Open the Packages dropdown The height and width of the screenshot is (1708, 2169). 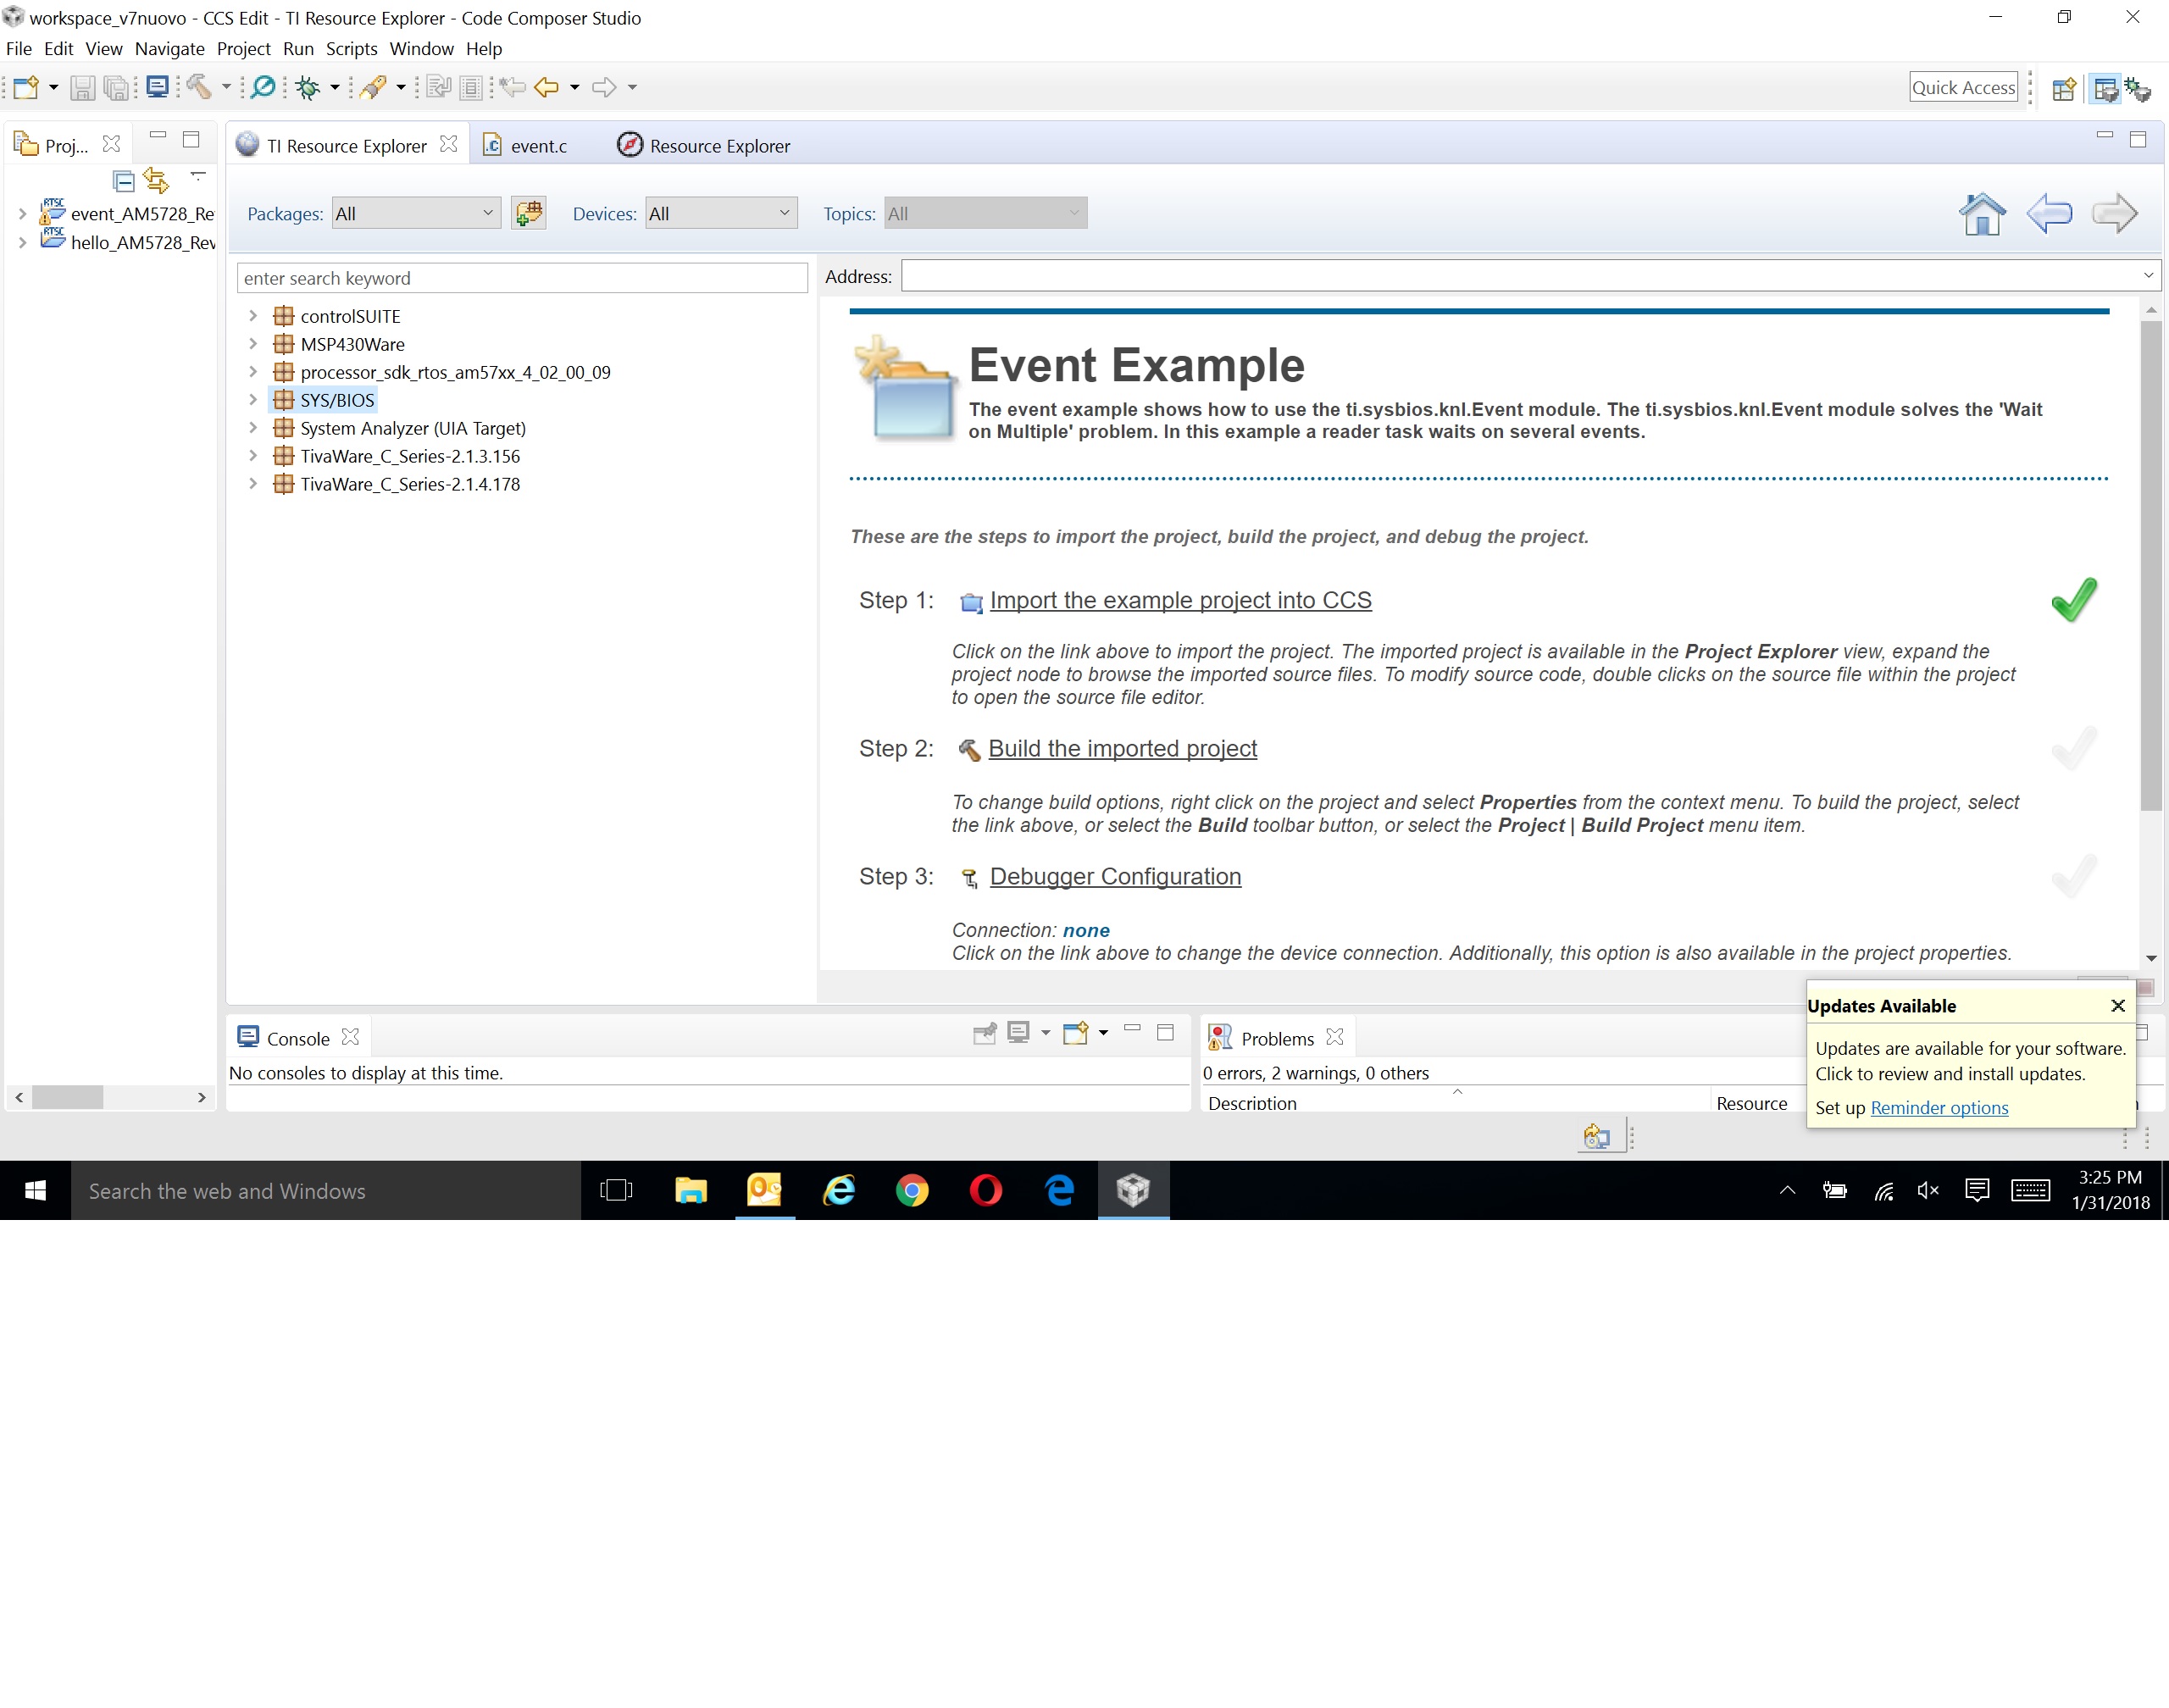point(416,213)
